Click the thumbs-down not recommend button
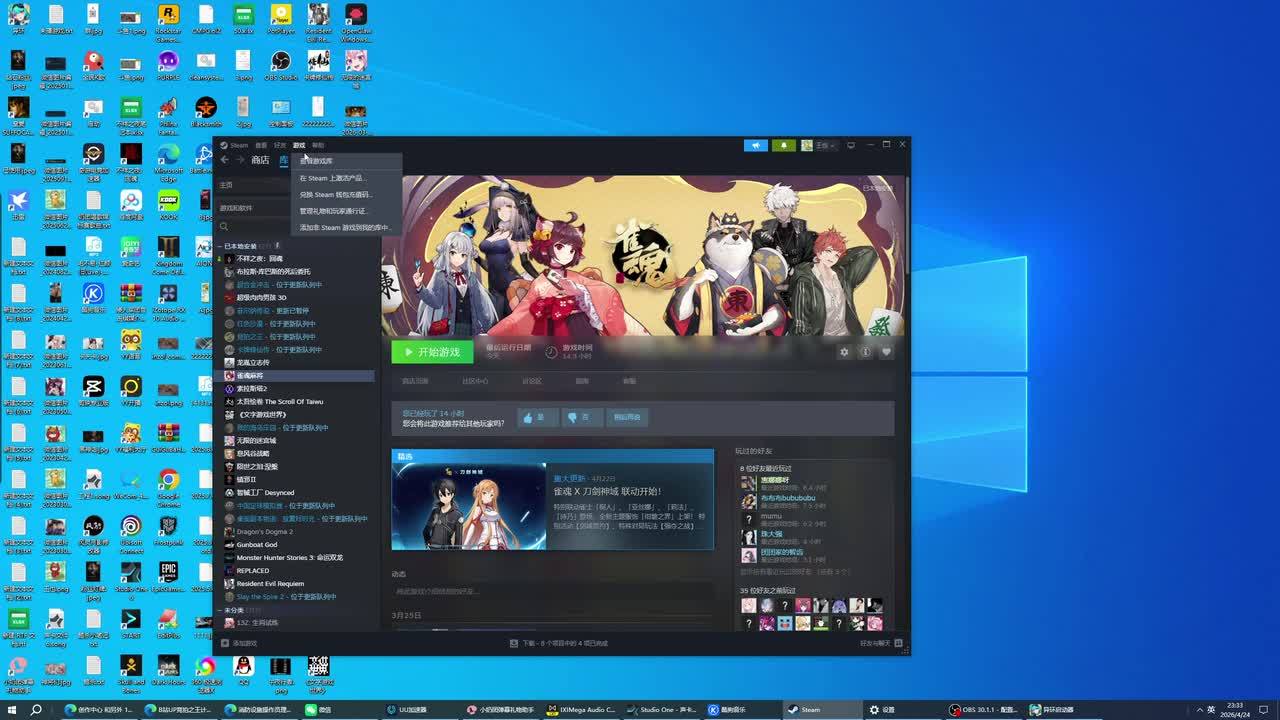Image resolution: width=1280 pixels, height=720 pixels. click(578, 417)
